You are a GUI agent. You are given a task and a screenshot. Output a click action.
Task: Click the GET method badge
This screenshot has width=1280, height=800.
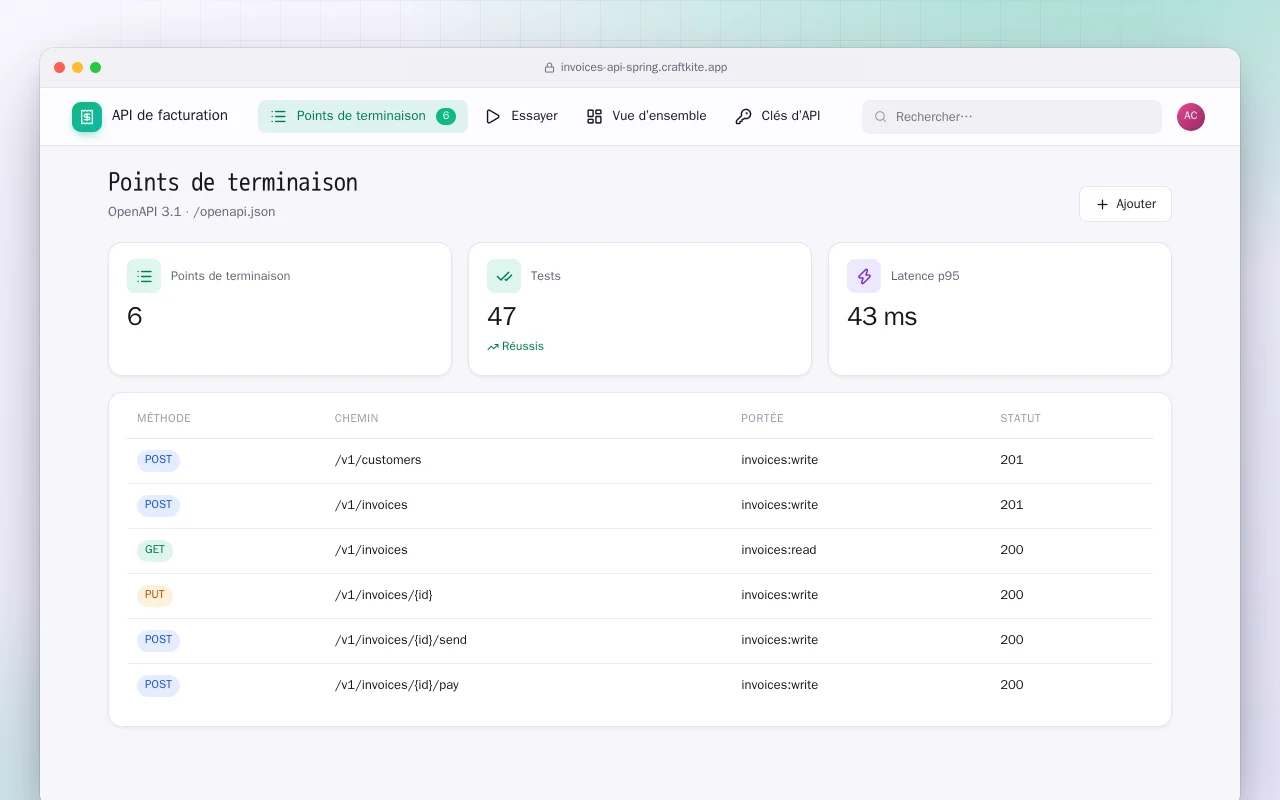coord(155,551)
